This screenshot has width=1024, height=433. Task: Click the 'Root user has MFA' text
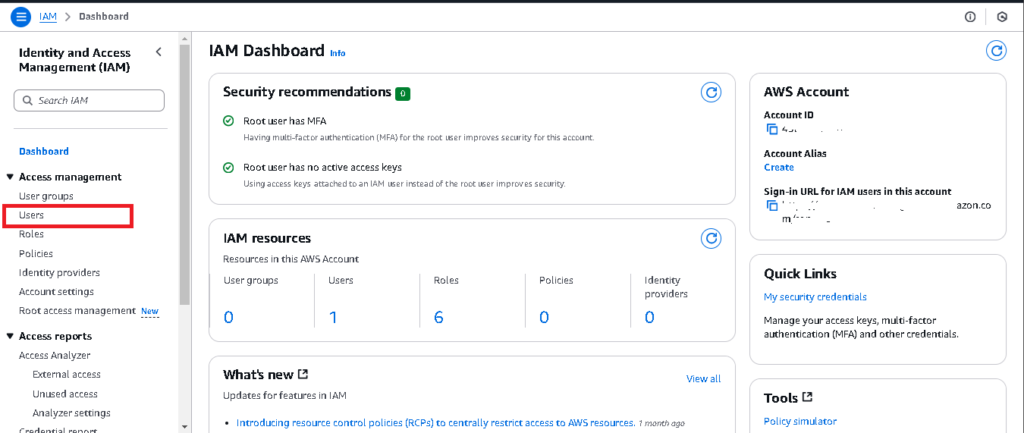coord(285,121)
